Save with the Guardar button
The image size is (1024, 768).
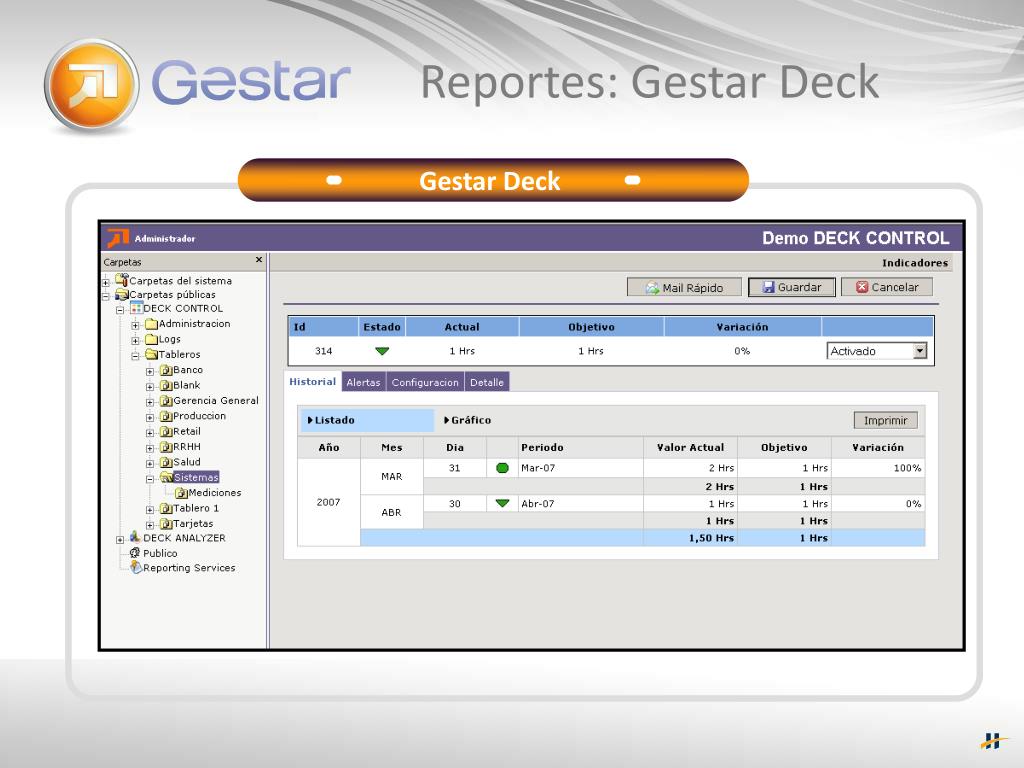pos(792,287)
